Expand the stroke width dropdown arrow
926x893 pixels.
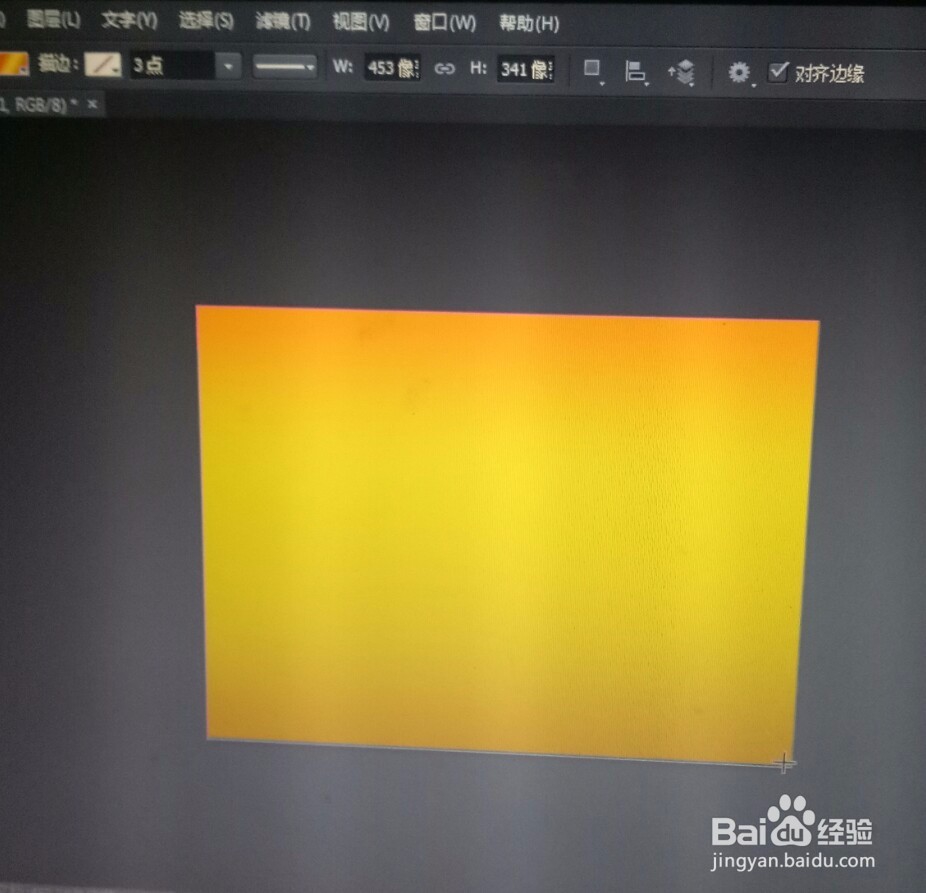point(229,66)
